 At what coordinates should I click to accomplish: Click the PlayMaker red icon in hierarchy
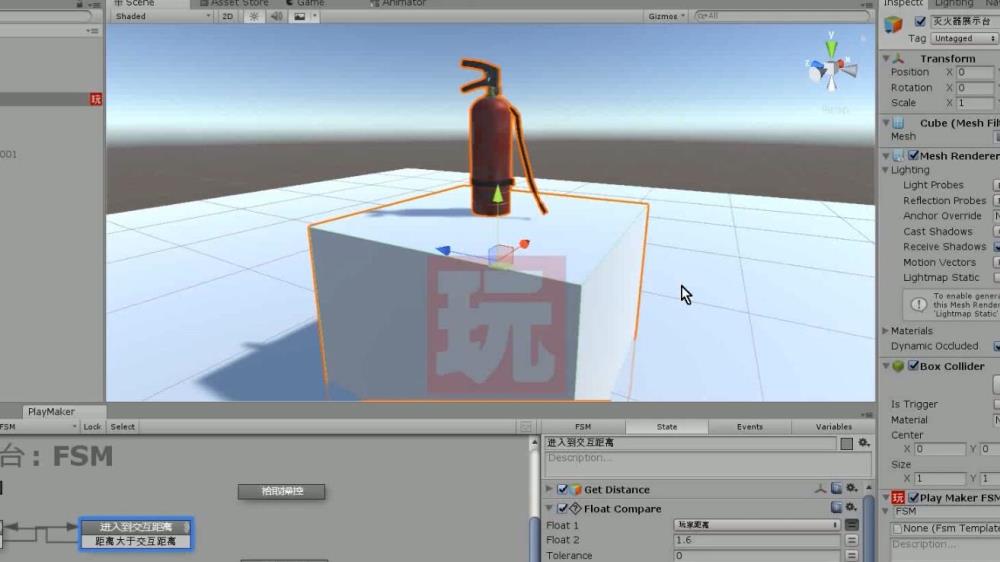96,99
